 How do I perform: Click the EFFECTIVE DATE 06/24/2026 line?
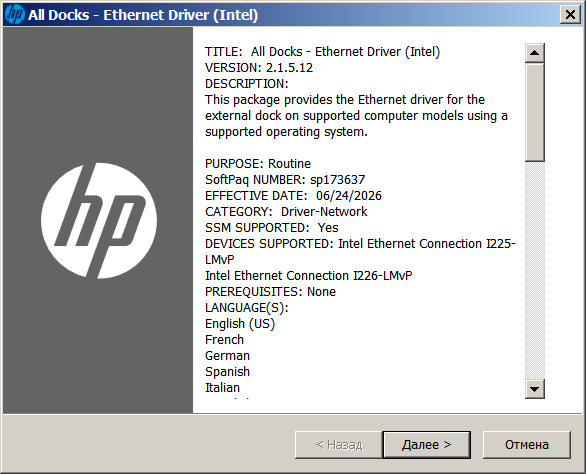(x=293, y=196)
